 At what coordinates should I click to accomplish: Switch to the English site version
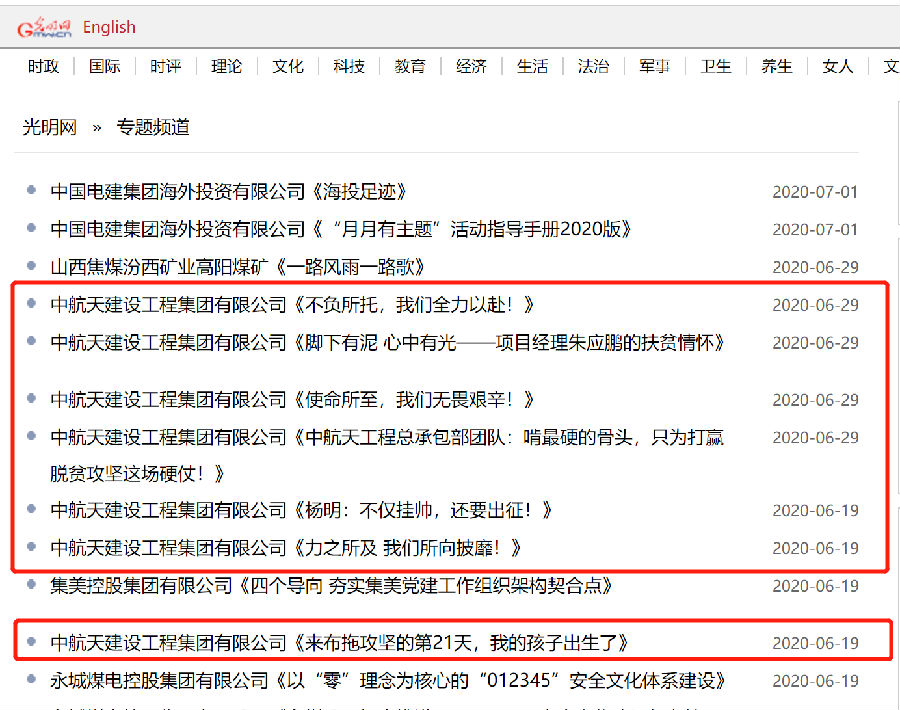pos(109,27)
